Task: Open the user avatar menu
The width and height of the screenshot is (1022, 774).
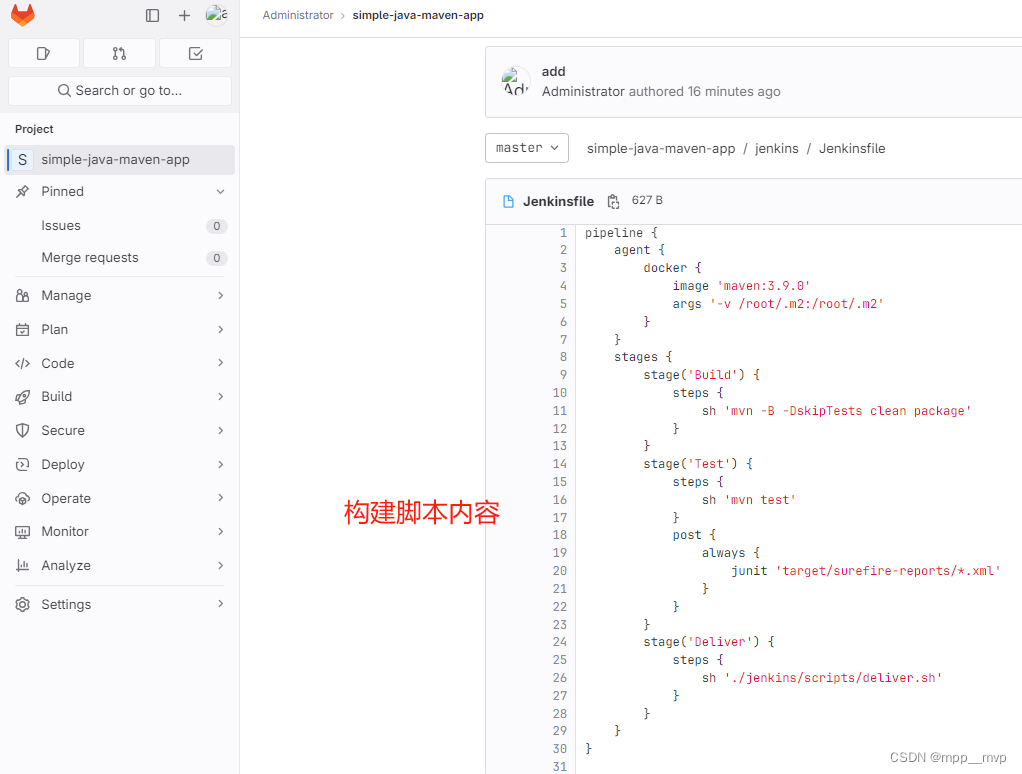Action: tap(216, 15)
